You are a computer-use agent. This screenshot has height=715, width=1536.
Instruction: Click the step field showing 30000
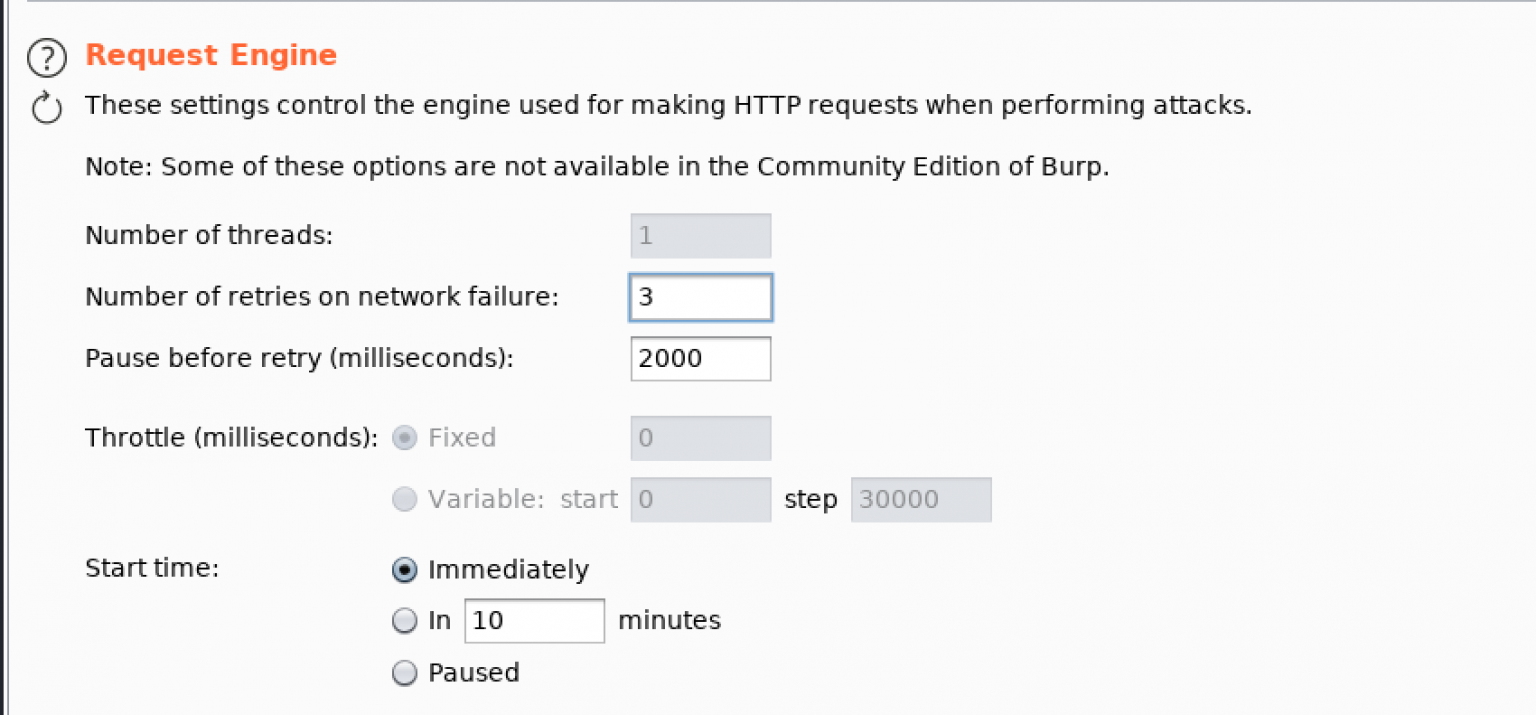tap(920, 498)
